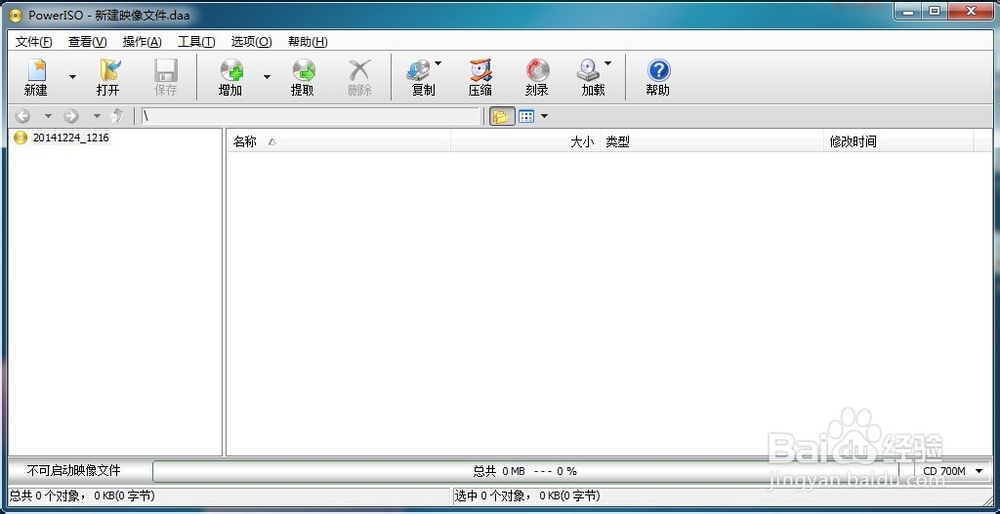Click the Extract (提取) icon
The image size is (1000, 514).
[304, 70]
